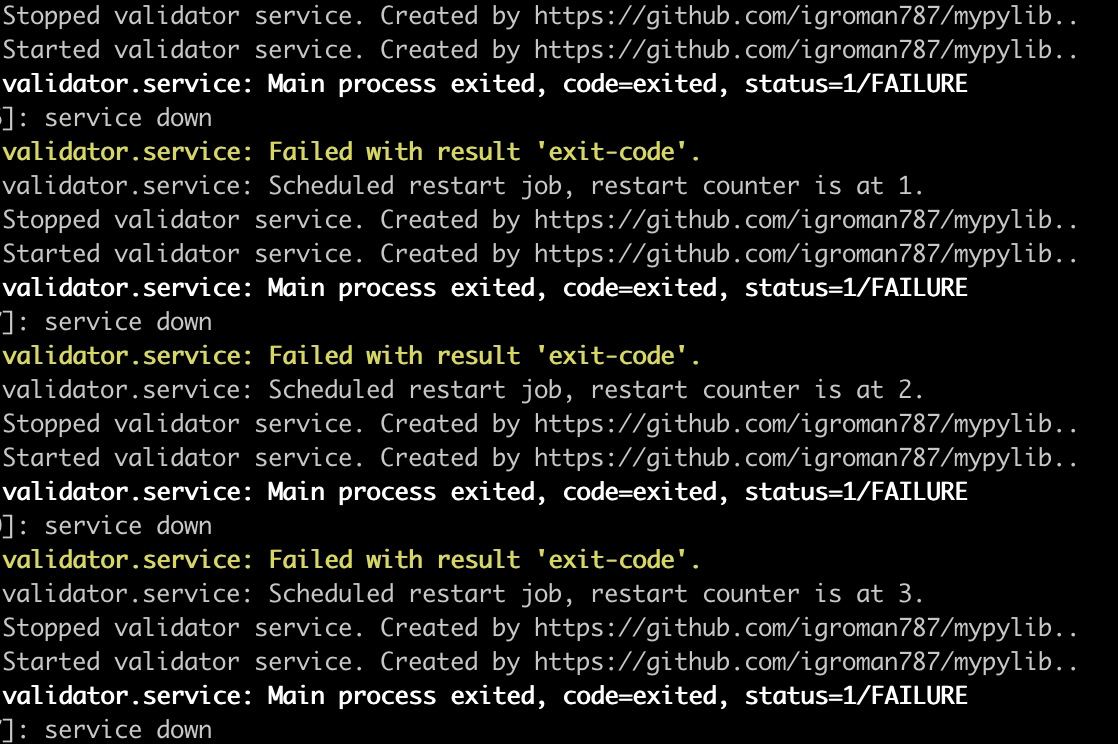Image resolution: width=1118 pixels, height=744 pixels.
Task: Open the github link in the bottommost Started line
Action: (x=806, y=663)
